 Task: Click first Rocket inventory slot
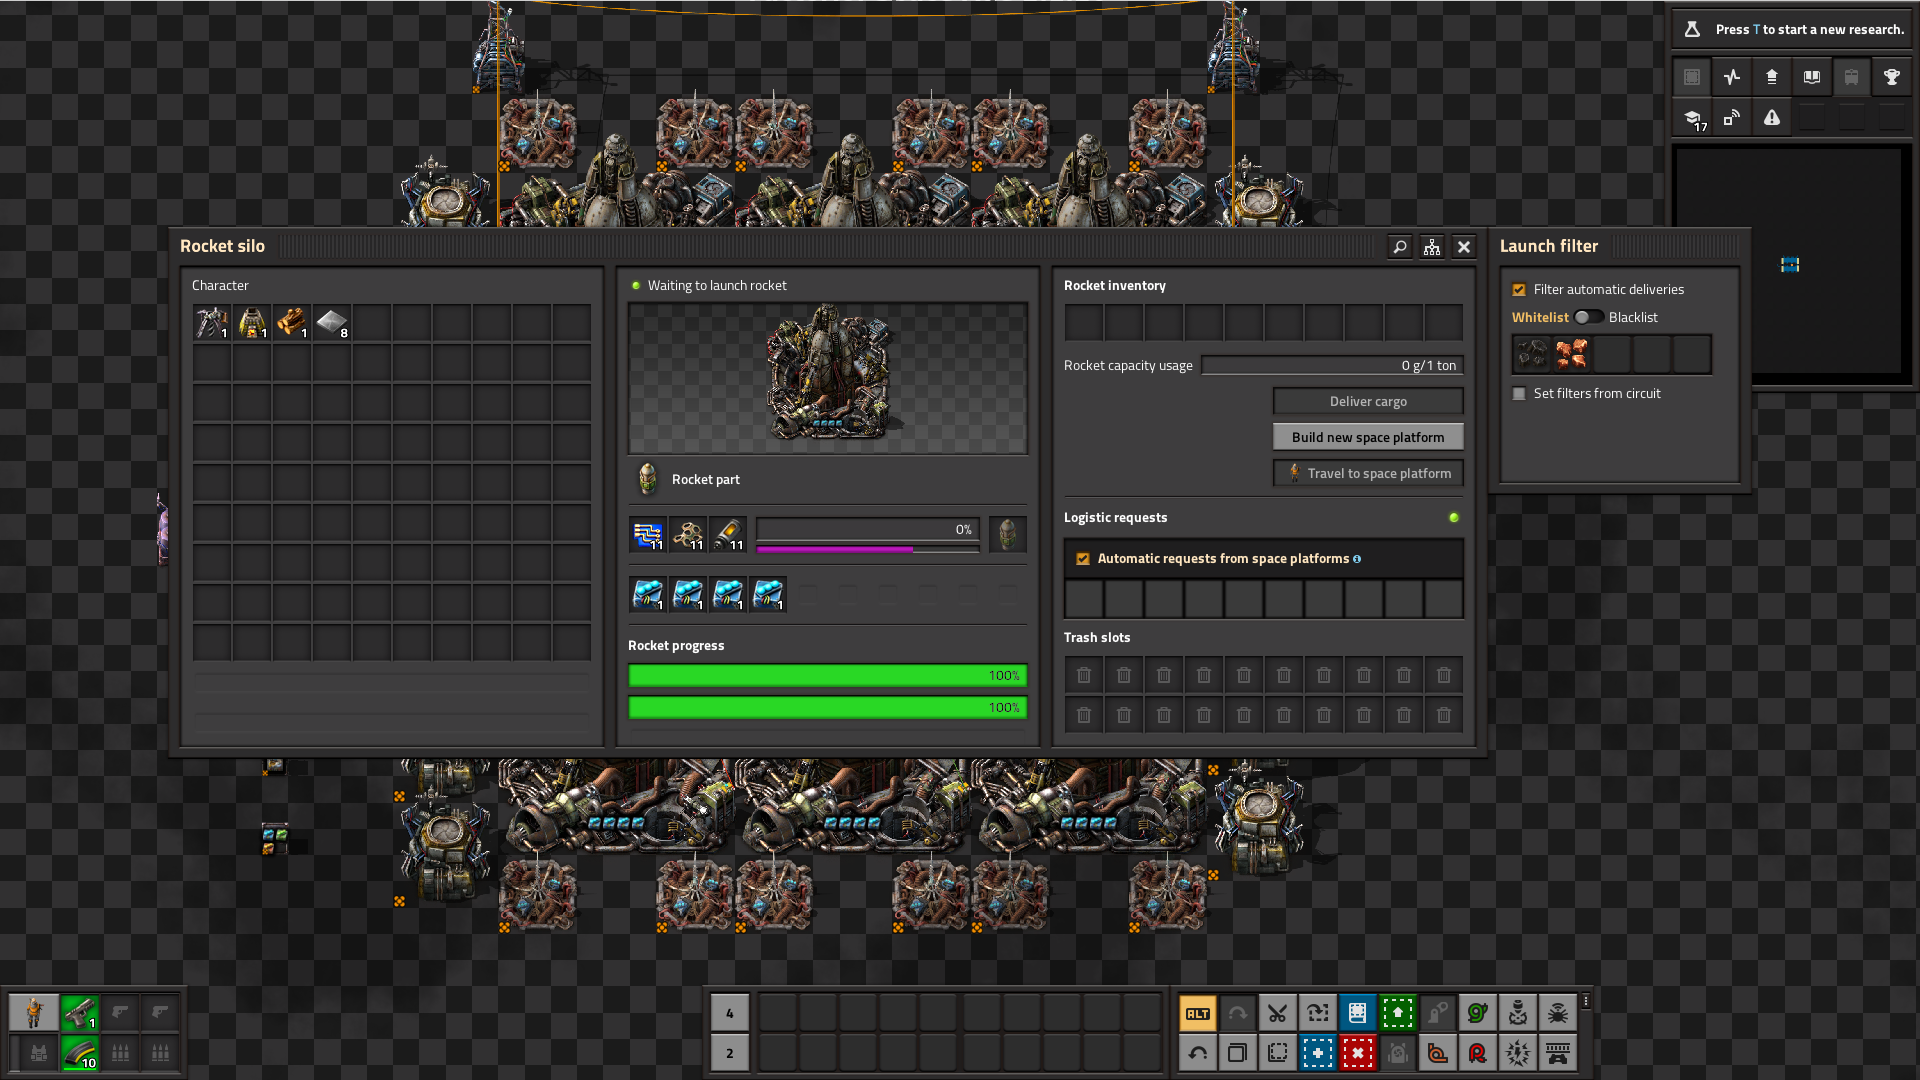click(1084, 323)
